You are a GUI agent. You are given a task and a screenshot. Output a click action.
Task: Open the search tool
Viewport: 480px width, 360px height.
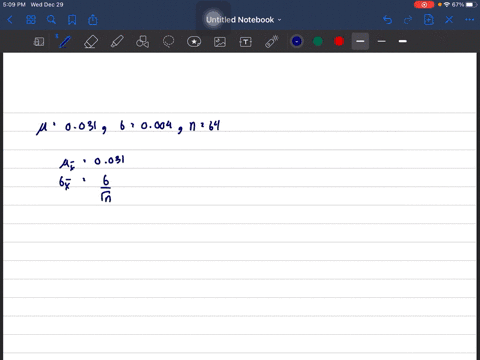pos(51,20)
